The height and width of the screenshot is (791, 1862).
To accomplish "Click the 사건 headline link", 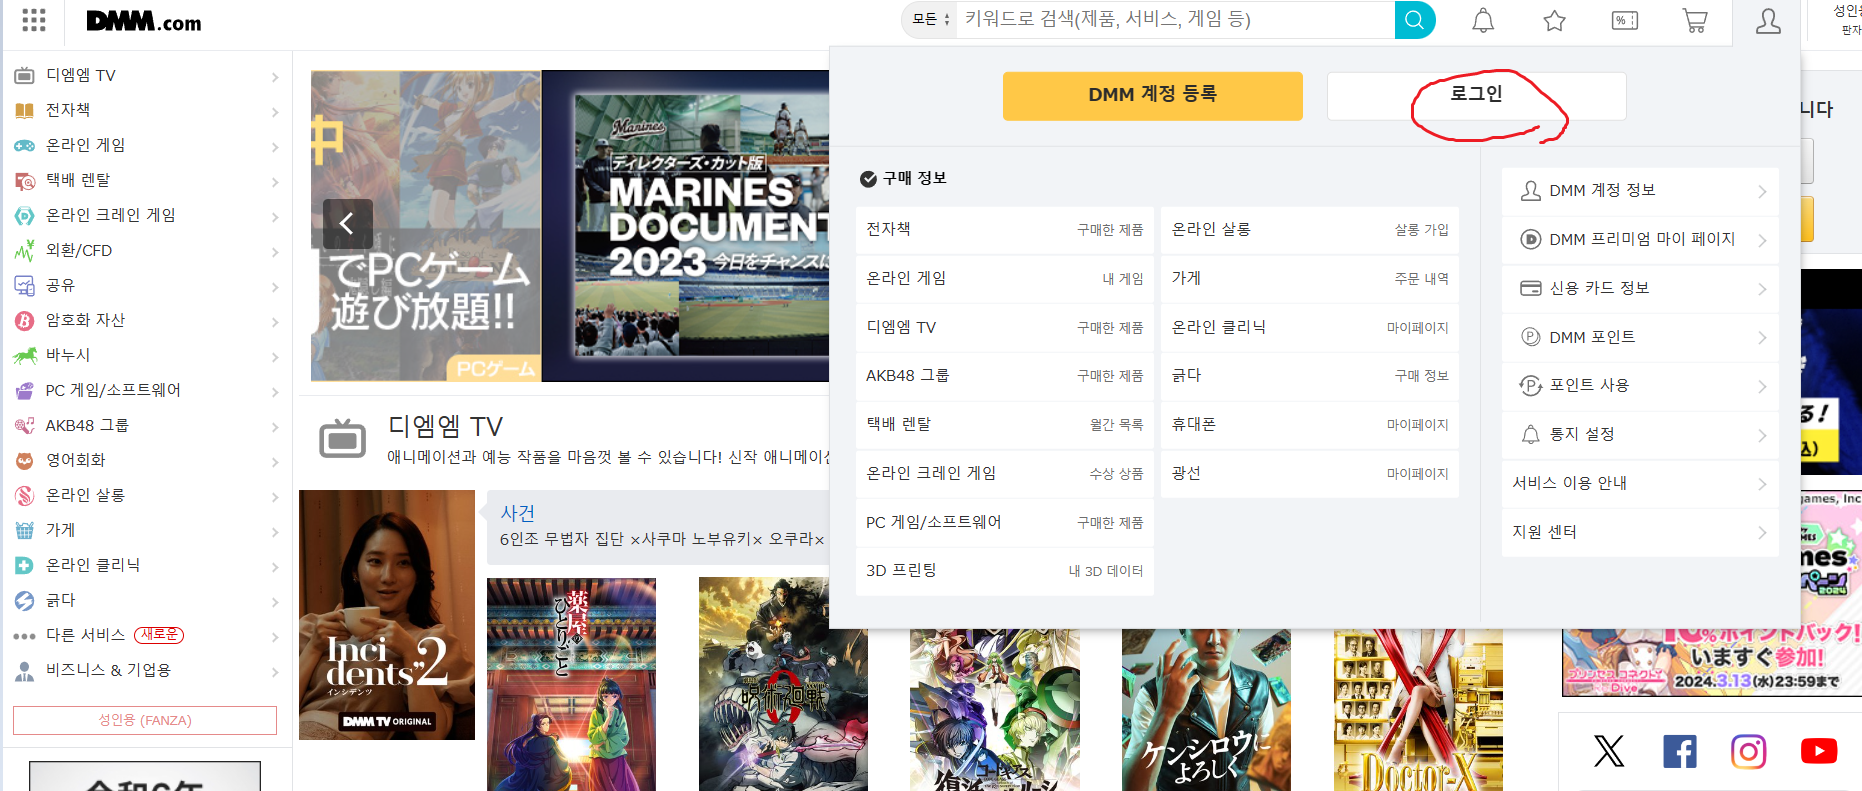I will [x=517, y=513].
